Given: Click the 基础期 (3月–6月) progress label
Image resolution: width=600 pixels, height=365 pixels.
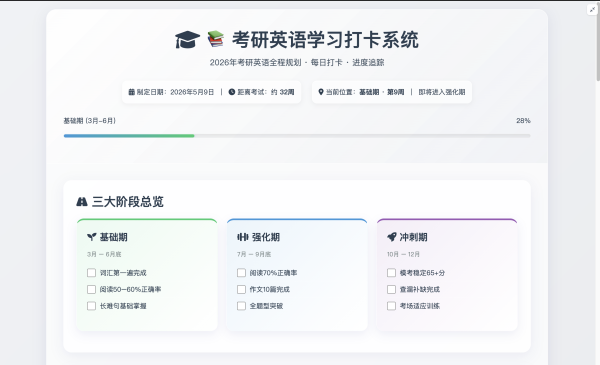Looking at the screenshot, I should (x=90, y=121).
